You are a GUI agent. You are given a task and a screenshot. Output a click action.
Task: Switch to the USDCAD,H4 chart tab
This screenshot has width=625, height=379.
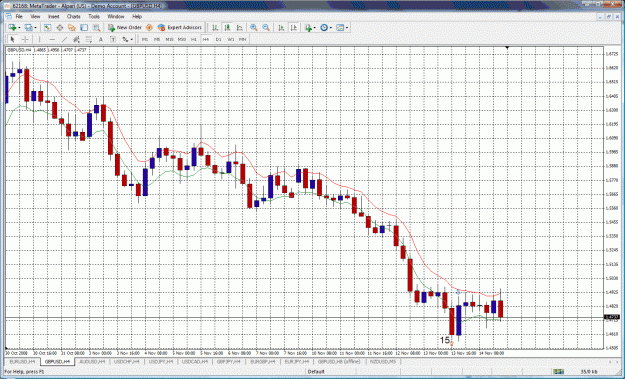[x=195, y=362]
